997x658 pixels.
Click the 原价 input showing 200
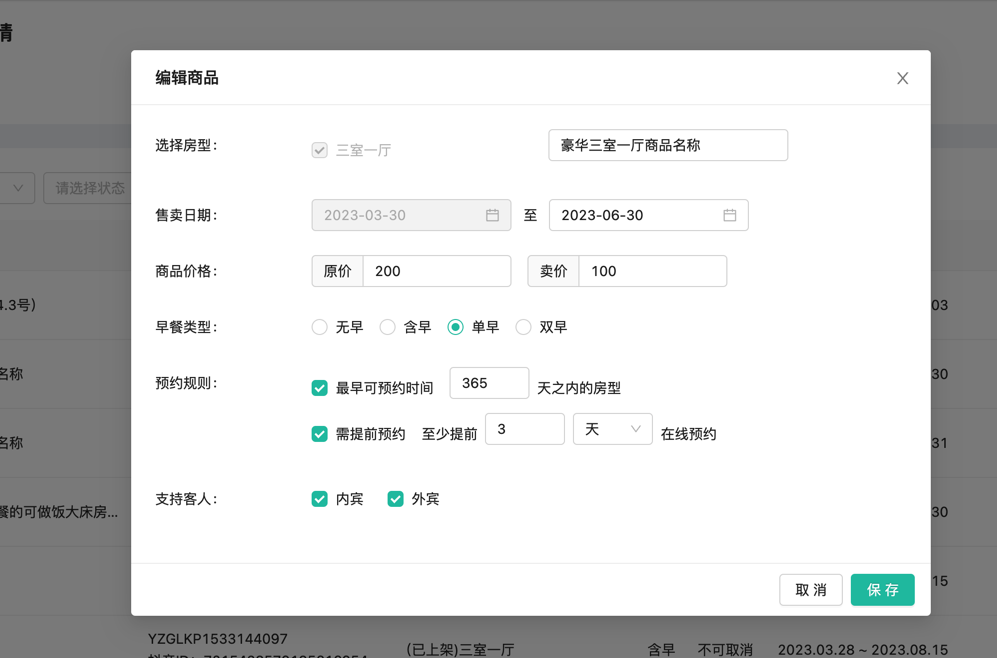[437, 271]
